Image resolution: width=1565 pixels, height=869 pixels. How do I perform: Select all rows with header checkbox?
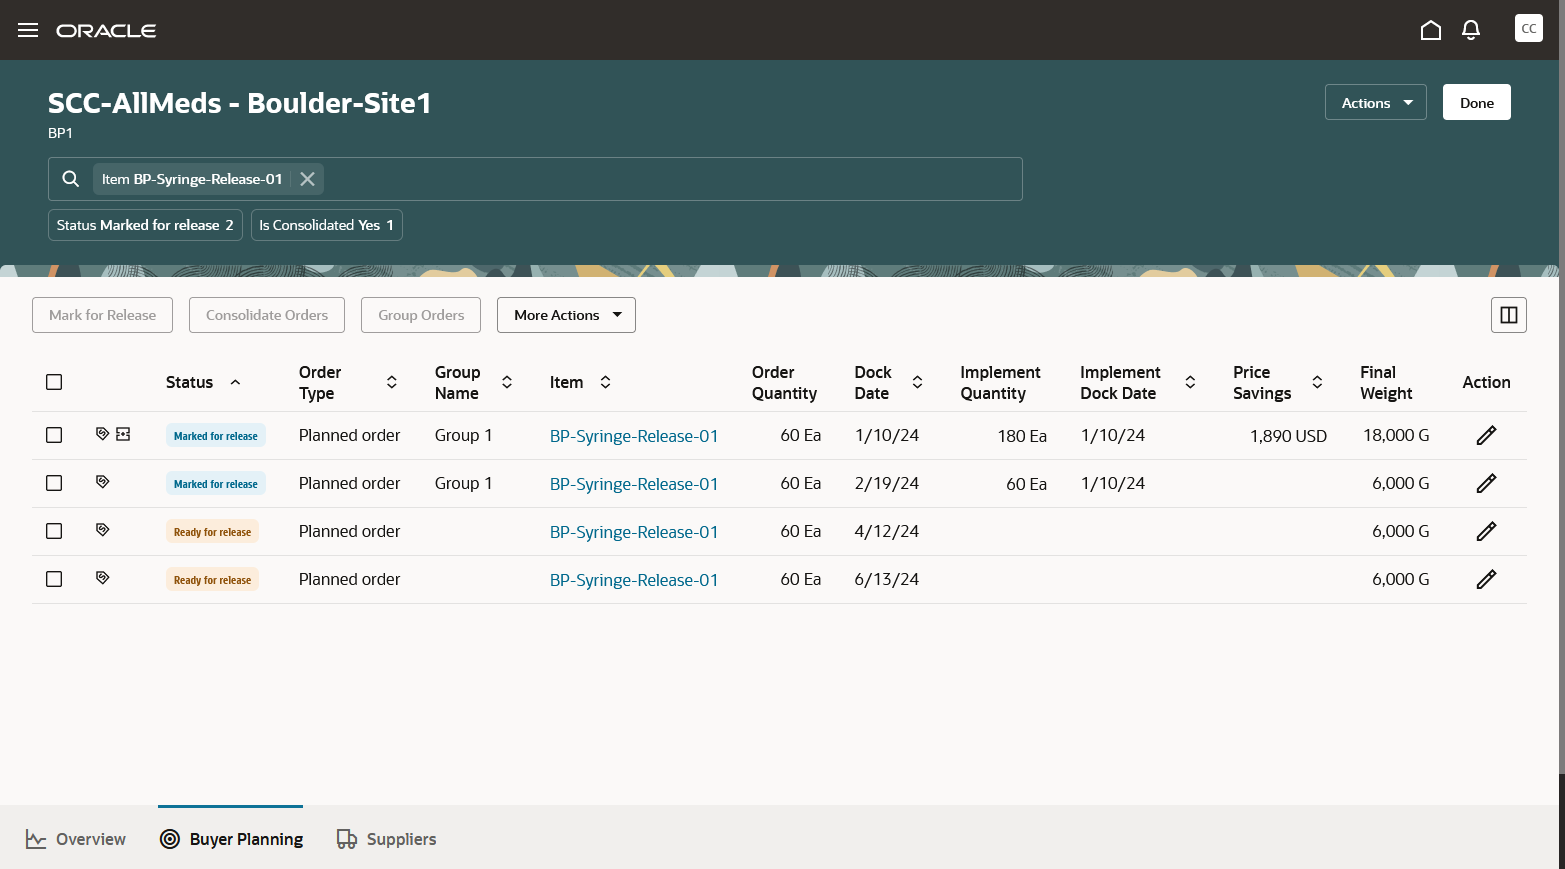click(54, 382)
